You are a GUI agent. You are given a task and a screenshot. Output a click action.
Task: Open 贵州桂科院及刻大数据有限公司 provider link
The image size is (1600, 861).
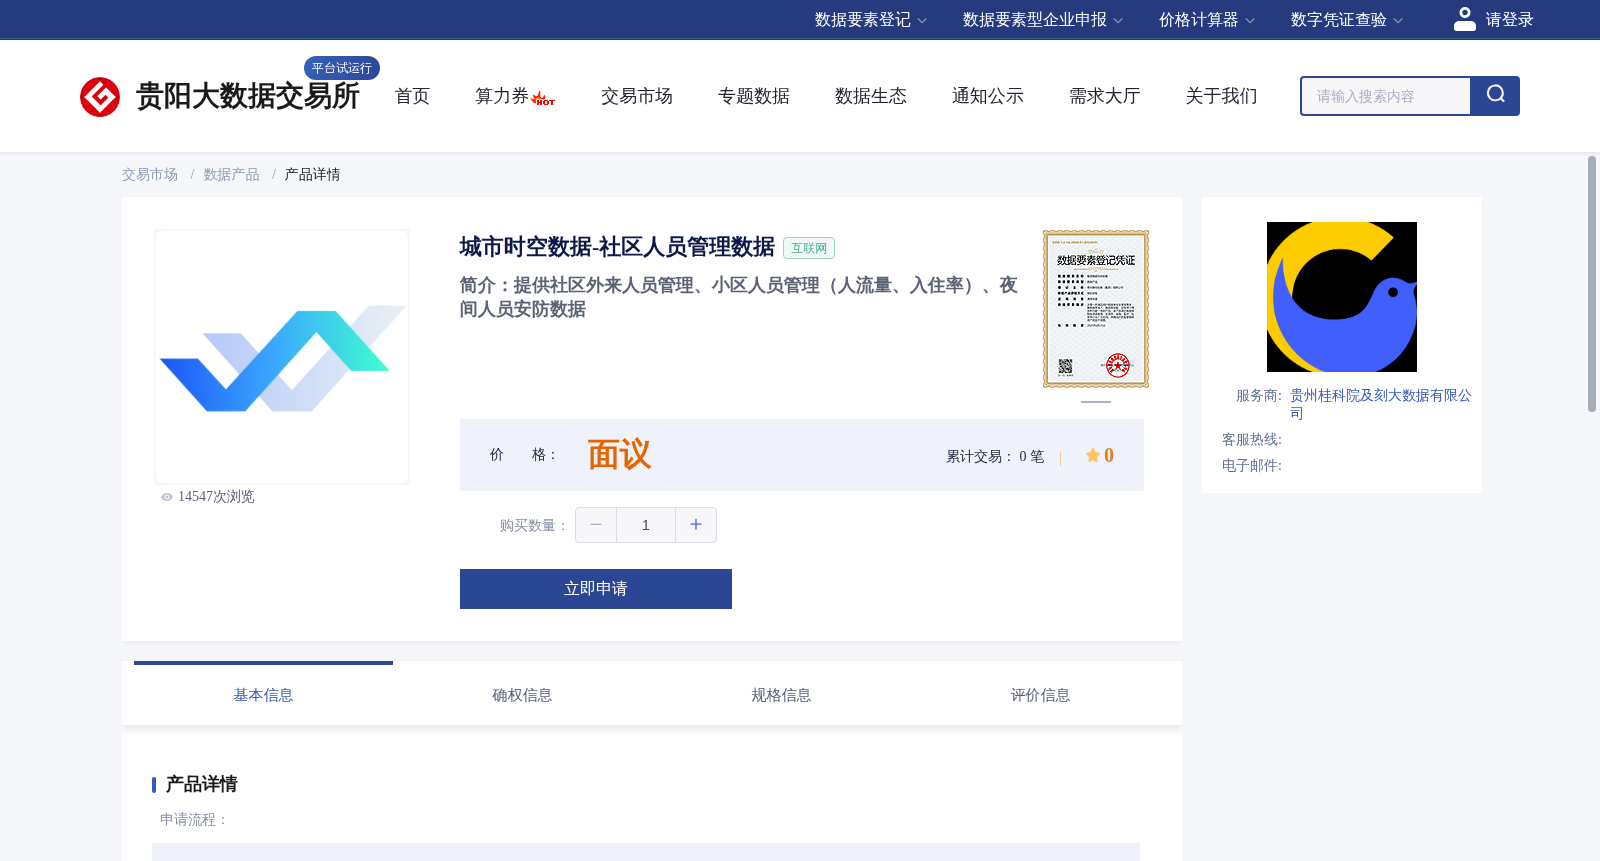1380,404
